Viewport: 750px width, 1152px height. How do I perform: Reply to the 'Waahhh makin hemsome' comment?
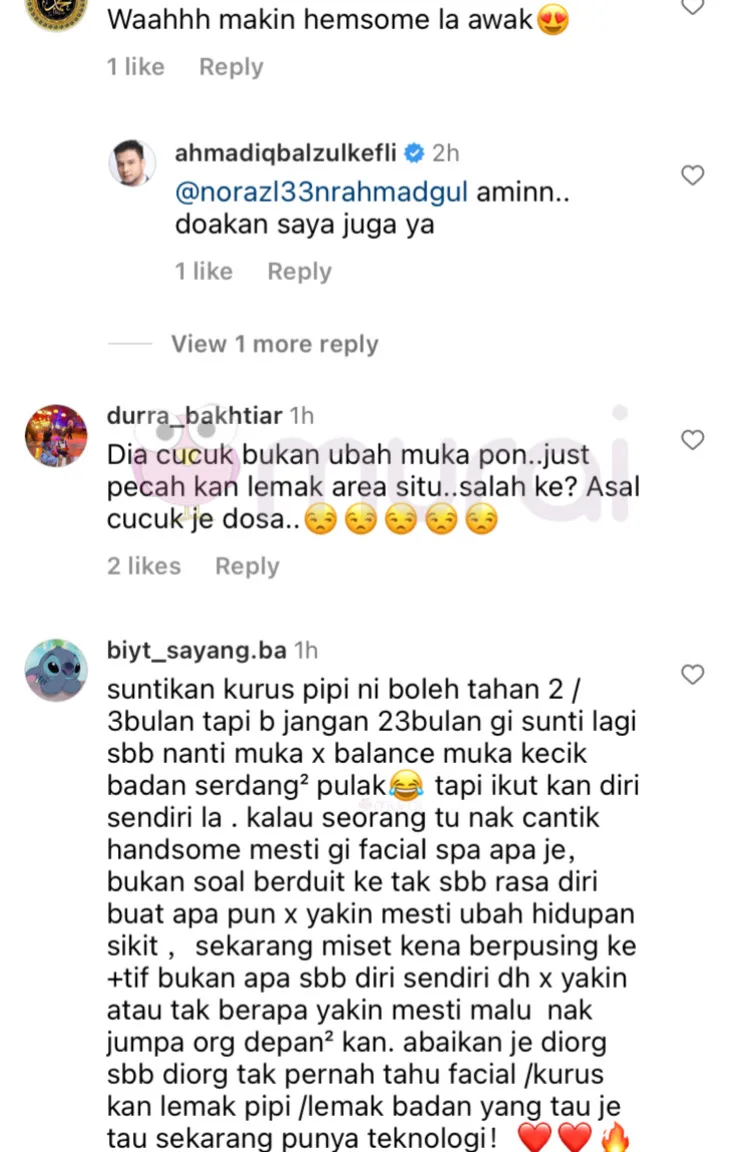231,67
